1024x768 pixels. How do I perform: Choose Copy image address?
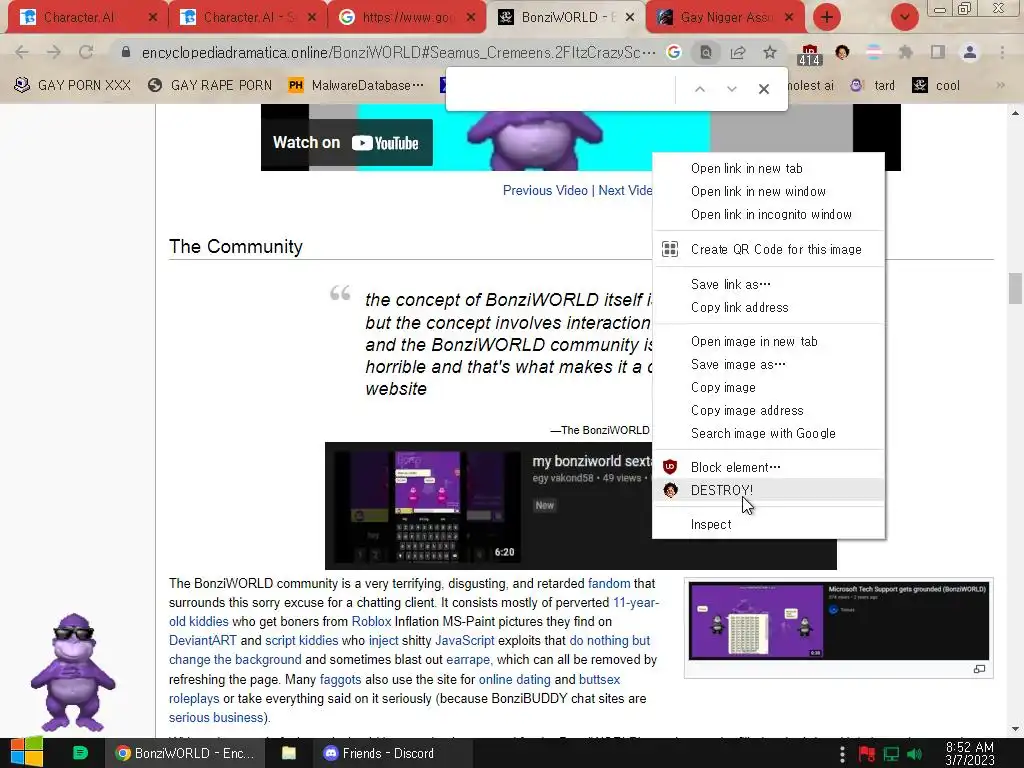(x=769, y=410)
